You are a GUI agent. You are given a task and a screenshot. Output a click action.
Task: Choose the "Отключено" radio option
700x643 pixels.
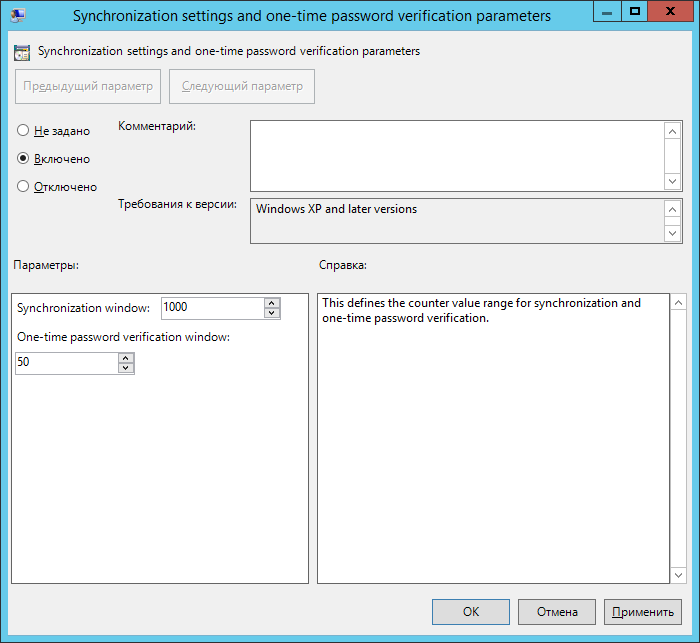click(23, 186)
